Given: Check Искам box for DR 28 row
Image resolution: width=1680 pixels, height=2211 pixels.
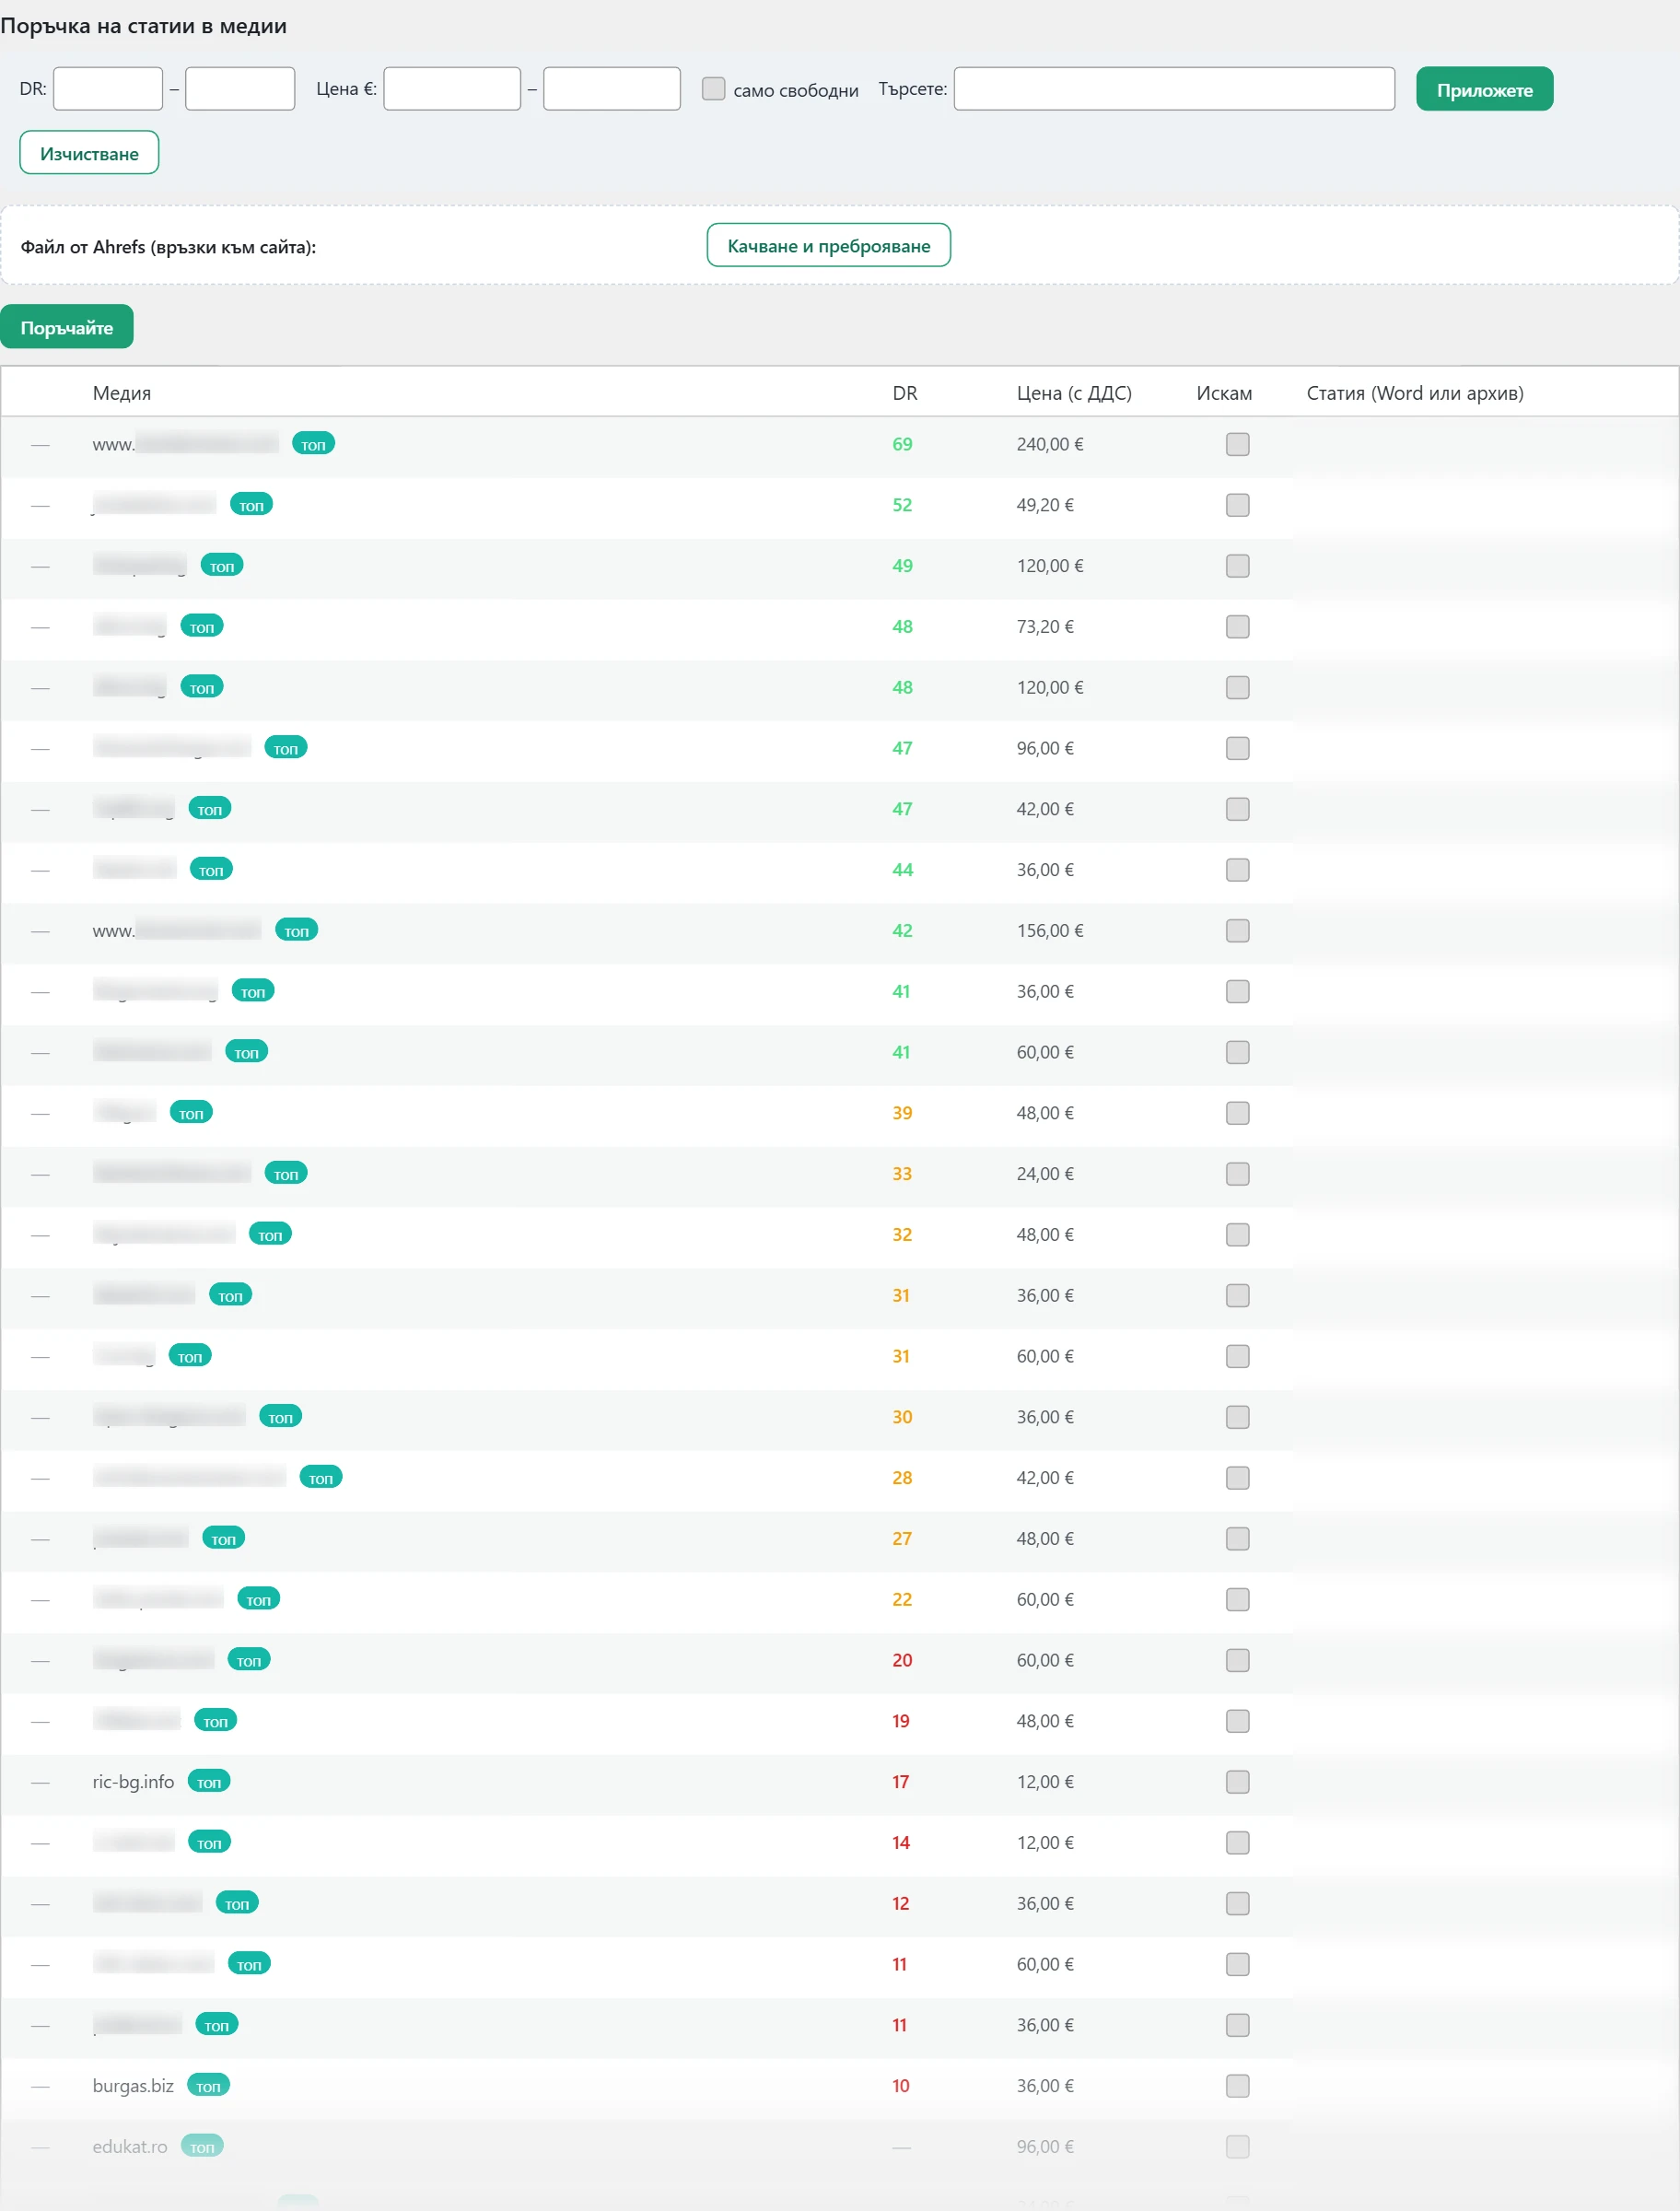Looking at the screenshot, I should [1237, 1478].
